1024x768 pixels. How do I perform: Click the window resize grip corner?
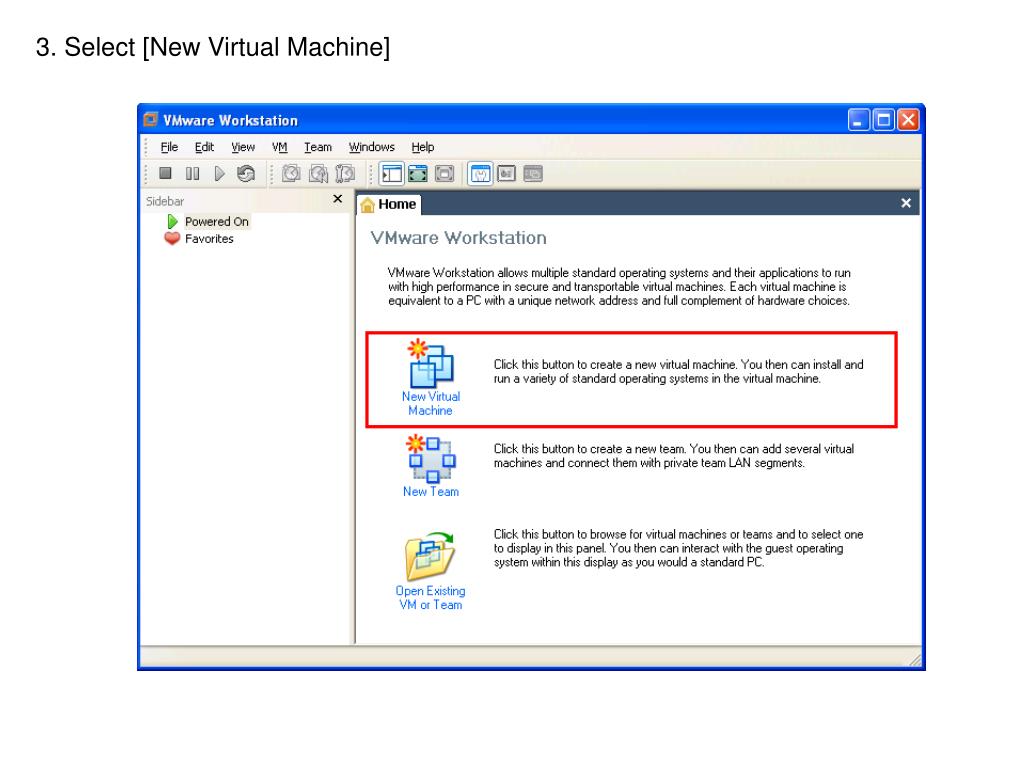[915, 661]
